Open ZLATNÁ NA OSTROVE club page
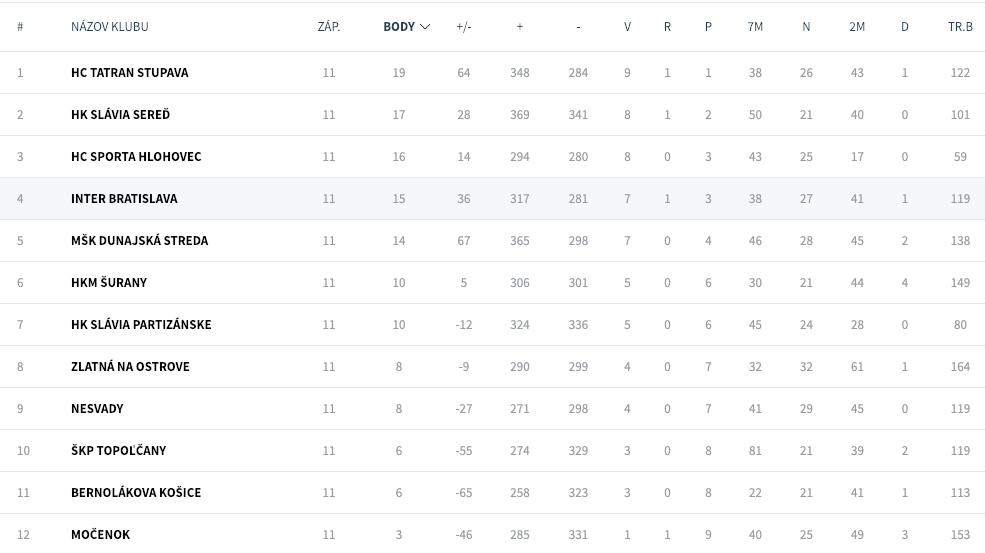 pos(130,366)
